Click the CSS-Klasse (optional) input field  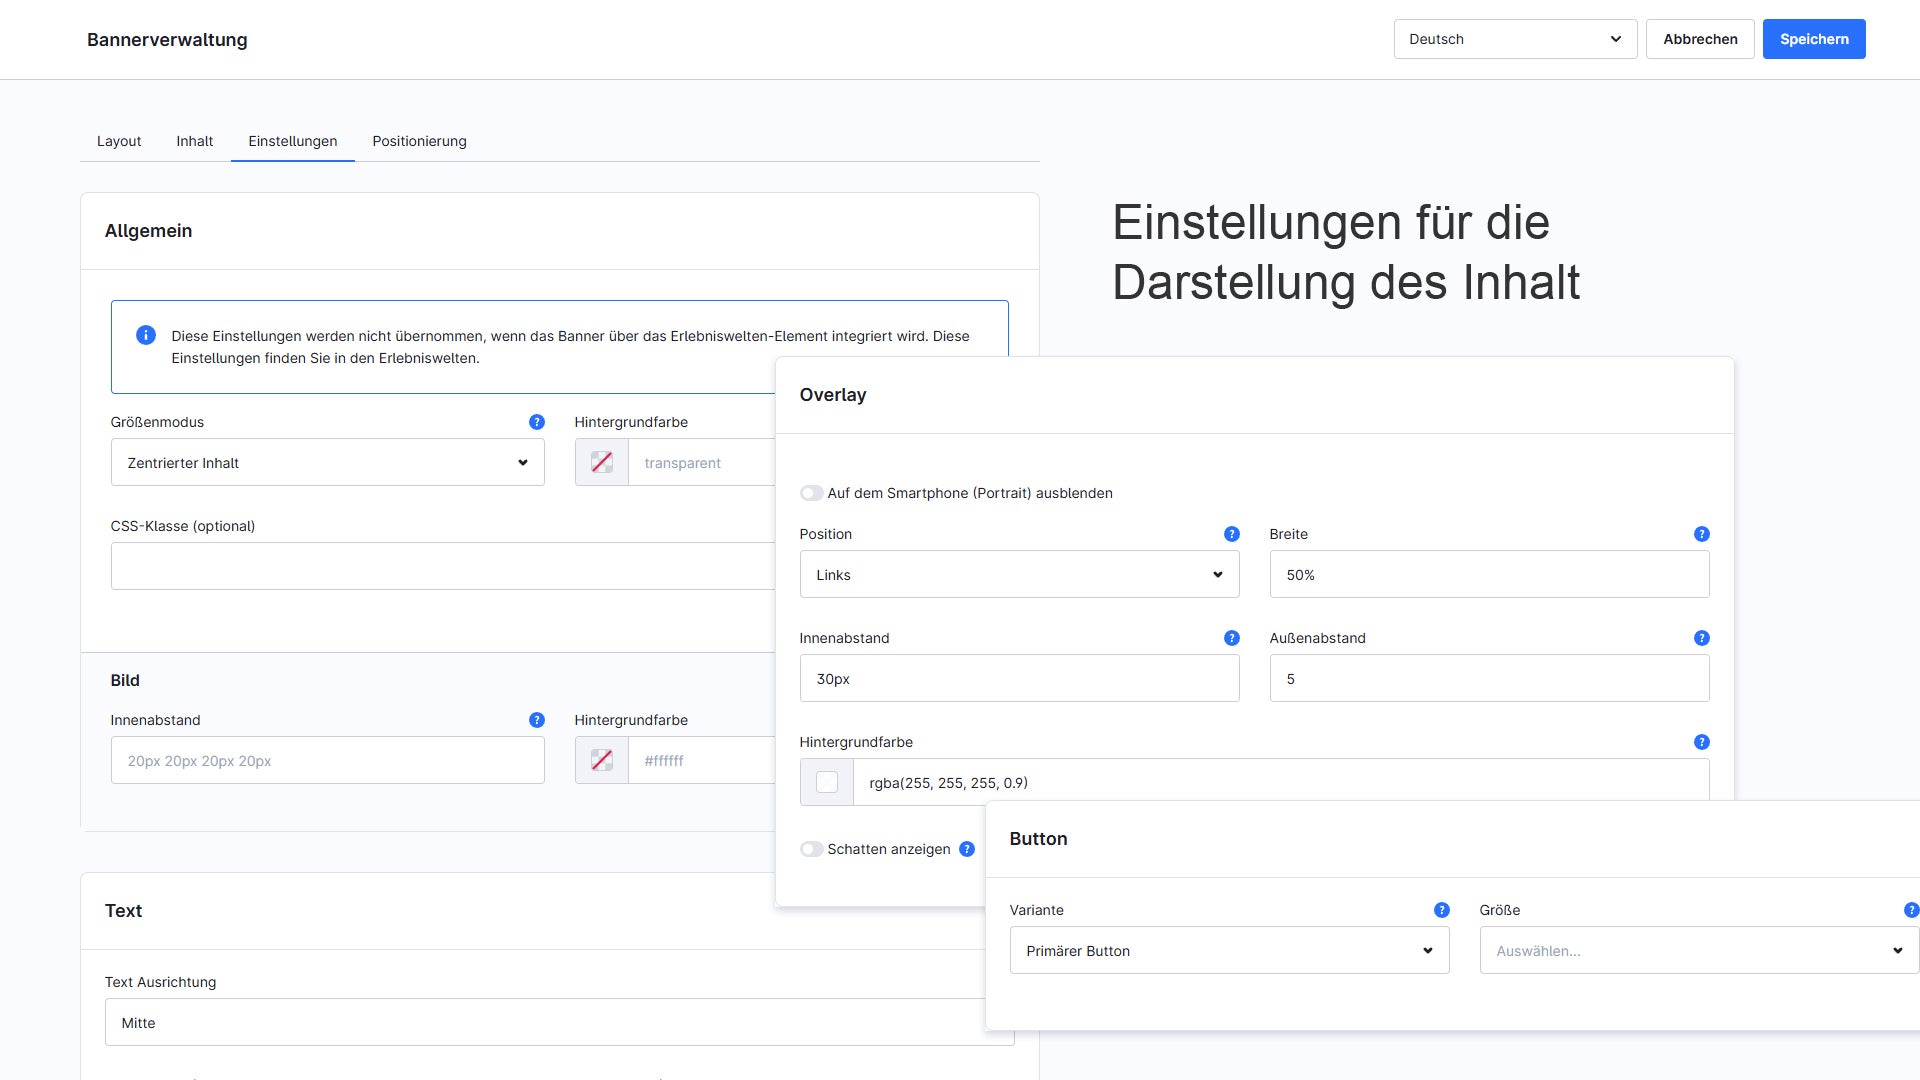click(443, 566)
